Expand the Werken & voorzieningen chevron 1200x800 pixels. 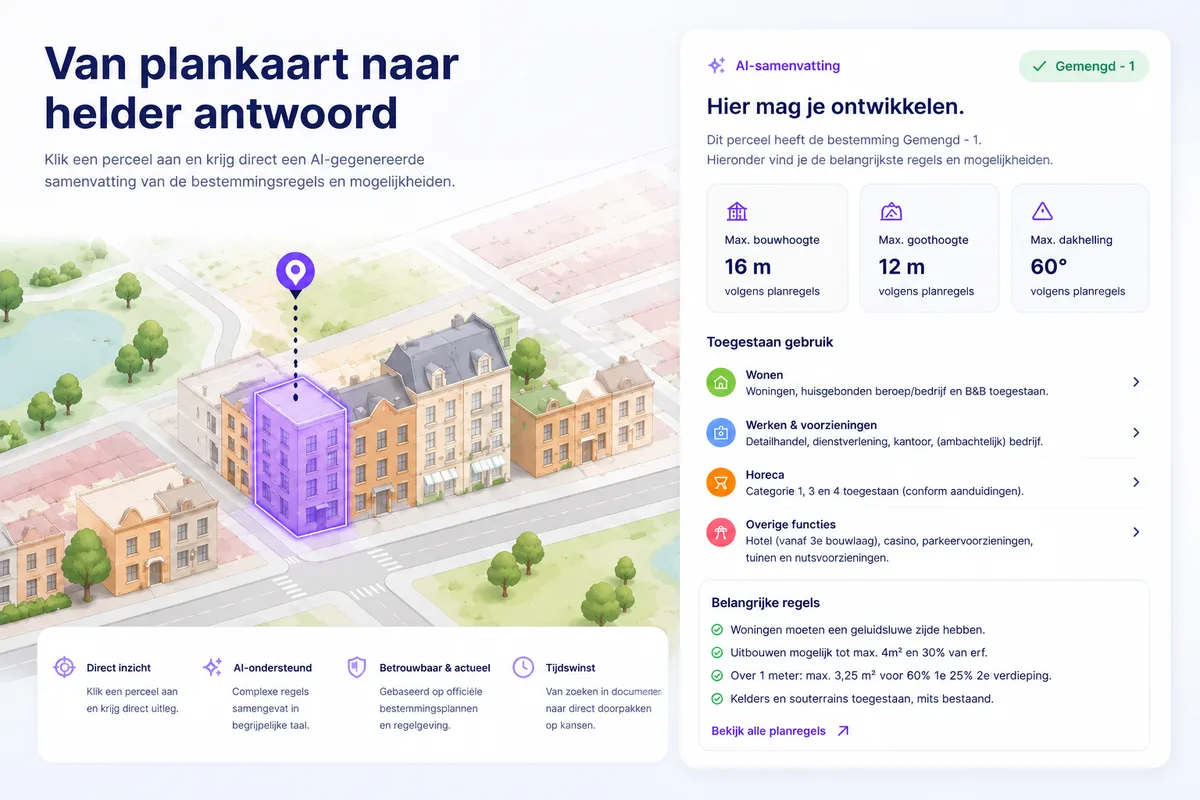1136,432
